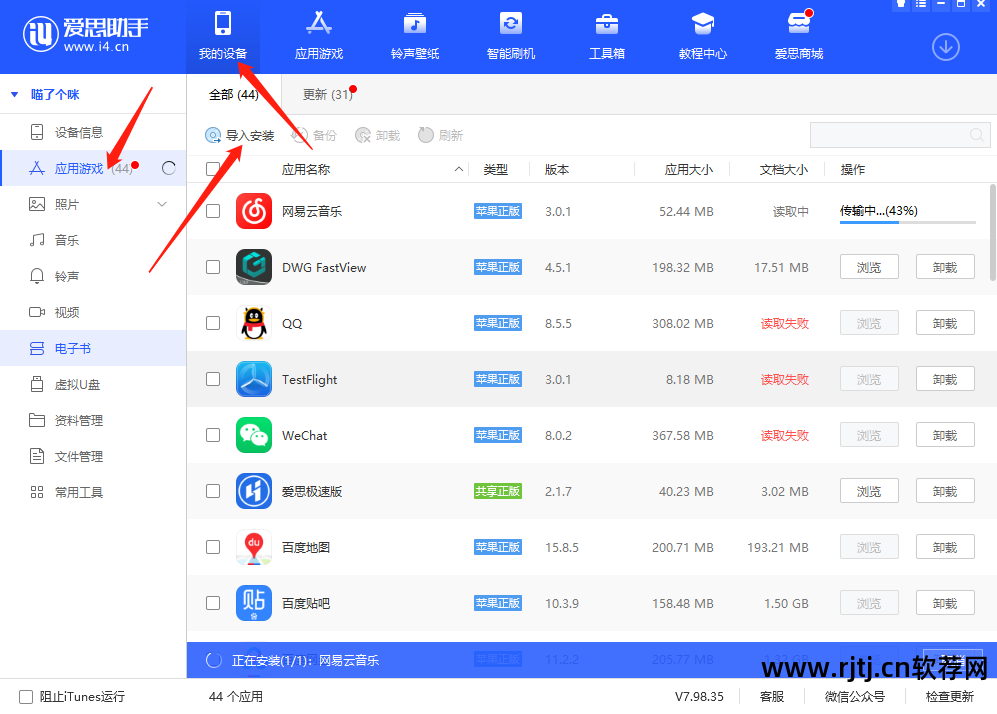Click 检查更新 in the status bar
The height and width of the screenshot is (714, 997).
(949, 697)
